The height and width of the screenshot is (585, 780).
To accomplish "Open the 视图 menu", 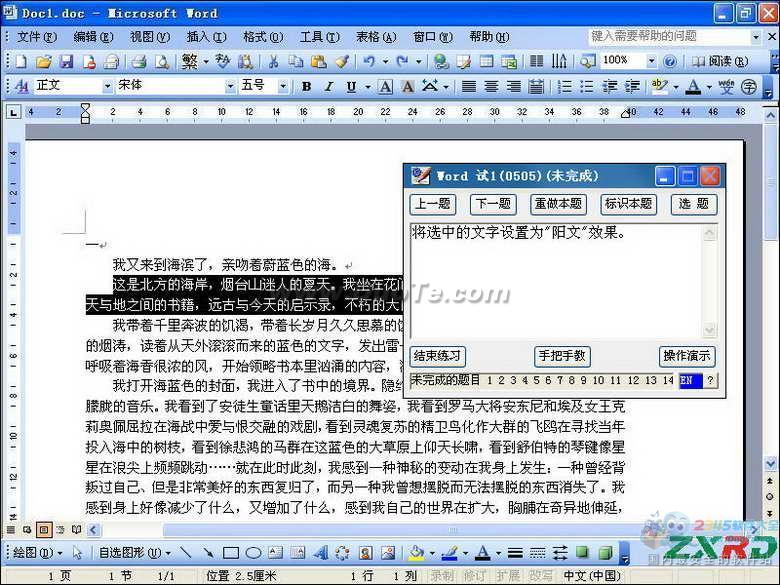I will pyautogui.click(x=150, y=37).
